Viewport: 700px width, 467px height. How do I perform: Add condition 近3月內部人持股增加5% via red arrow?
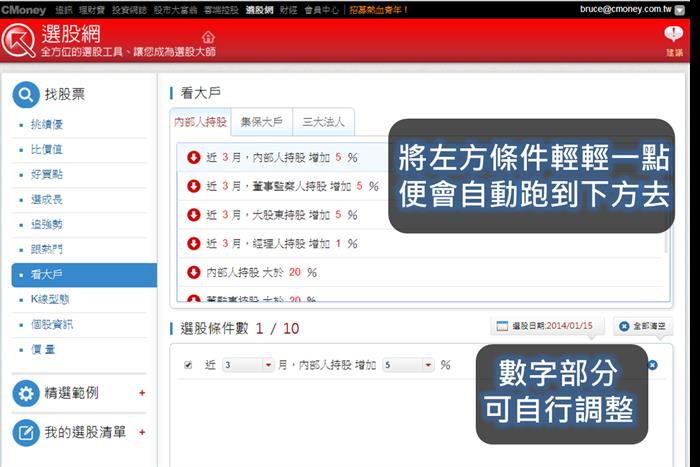[194, 157]
